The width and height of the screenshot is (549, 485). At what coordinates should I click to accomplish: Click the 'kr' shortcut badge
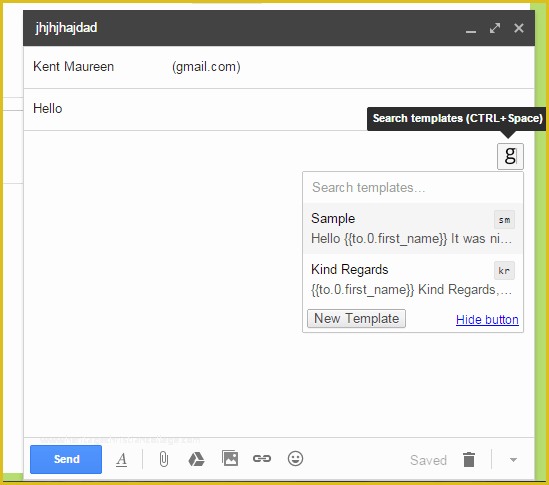[504, 270]
